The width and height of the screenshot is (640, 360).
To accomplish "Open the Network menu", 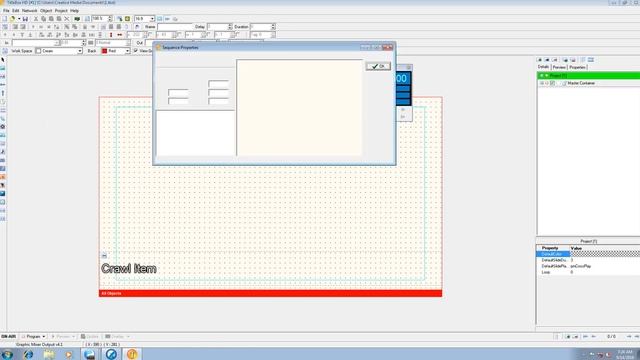I will tap(29, 11).
